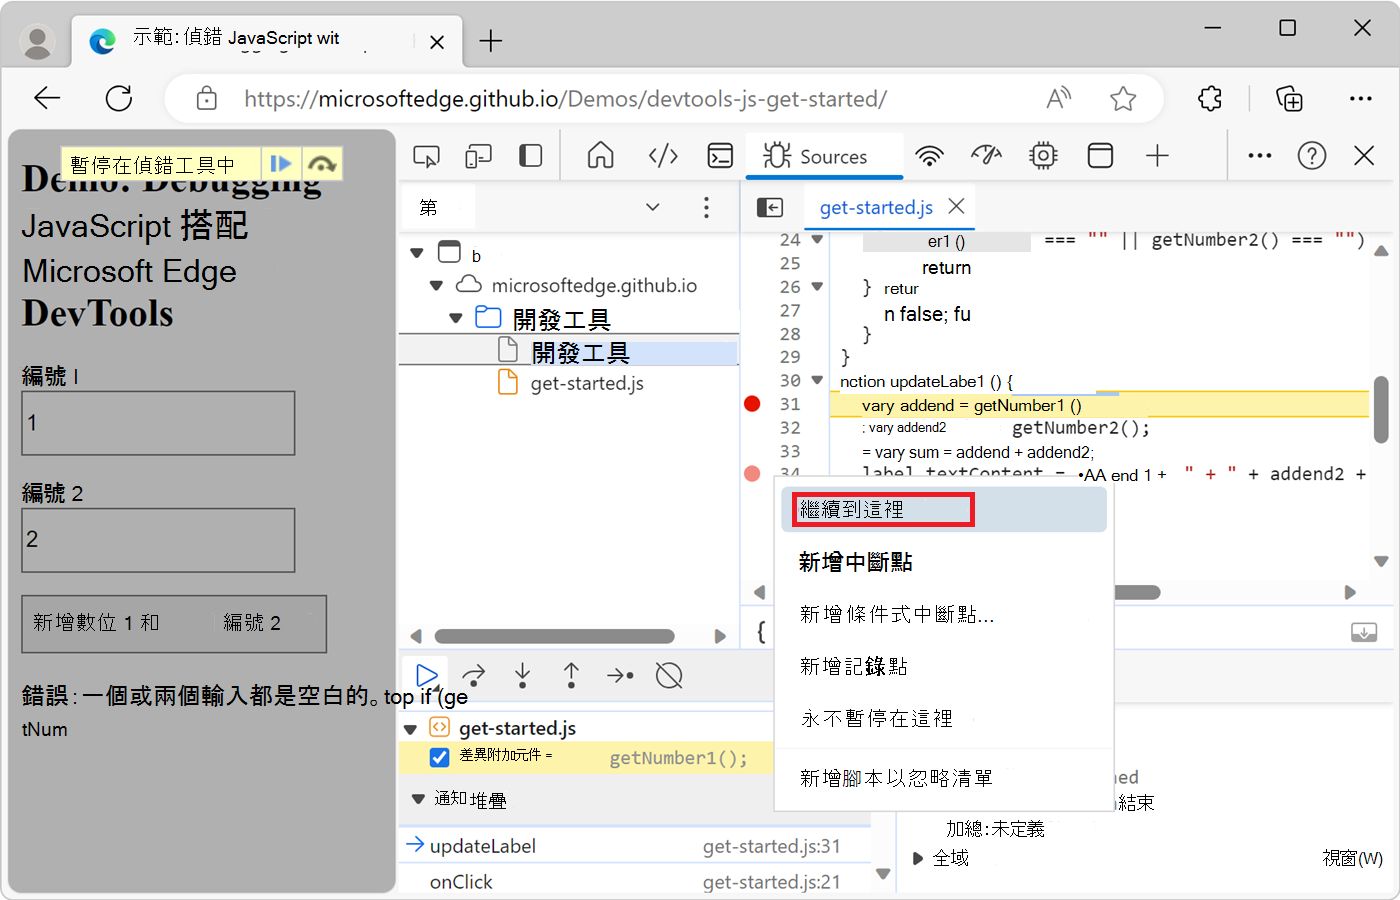
Task: Click Step into next function call
Action: coord(522,676)
